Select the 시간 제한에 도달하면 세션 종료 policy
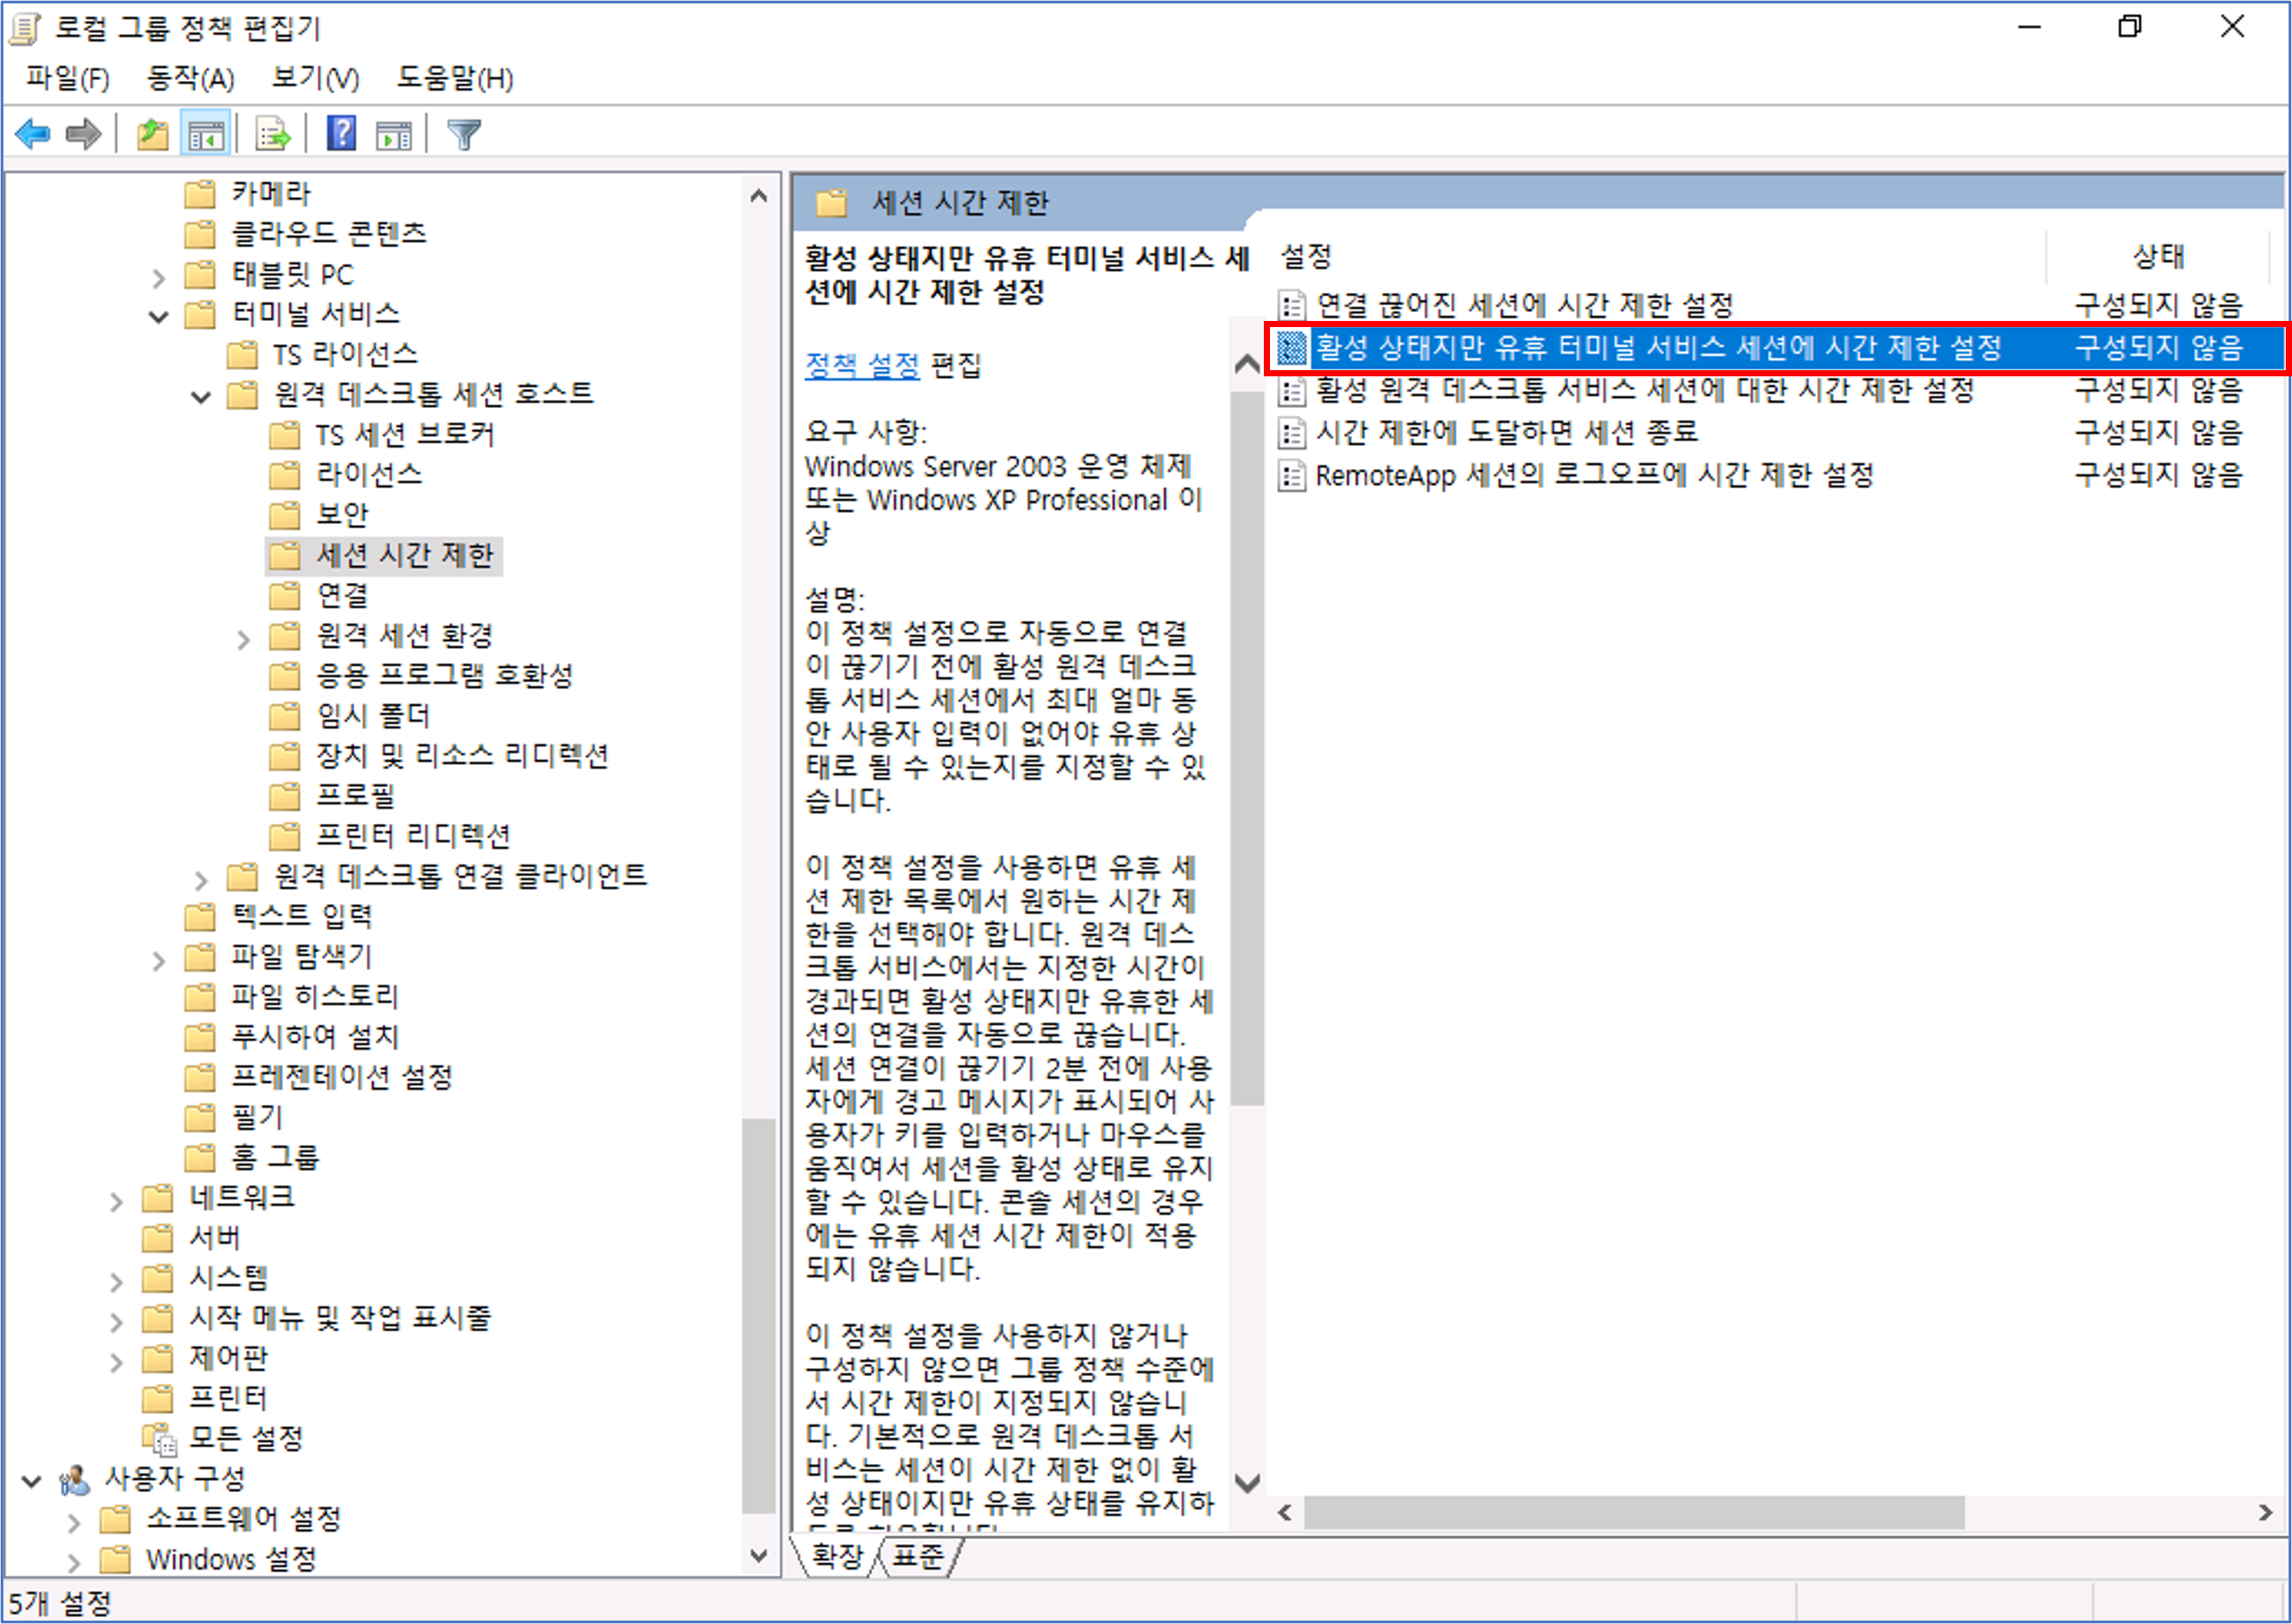Image resolution: width=2292 pixels, height=1624 pixels. 1506,432
